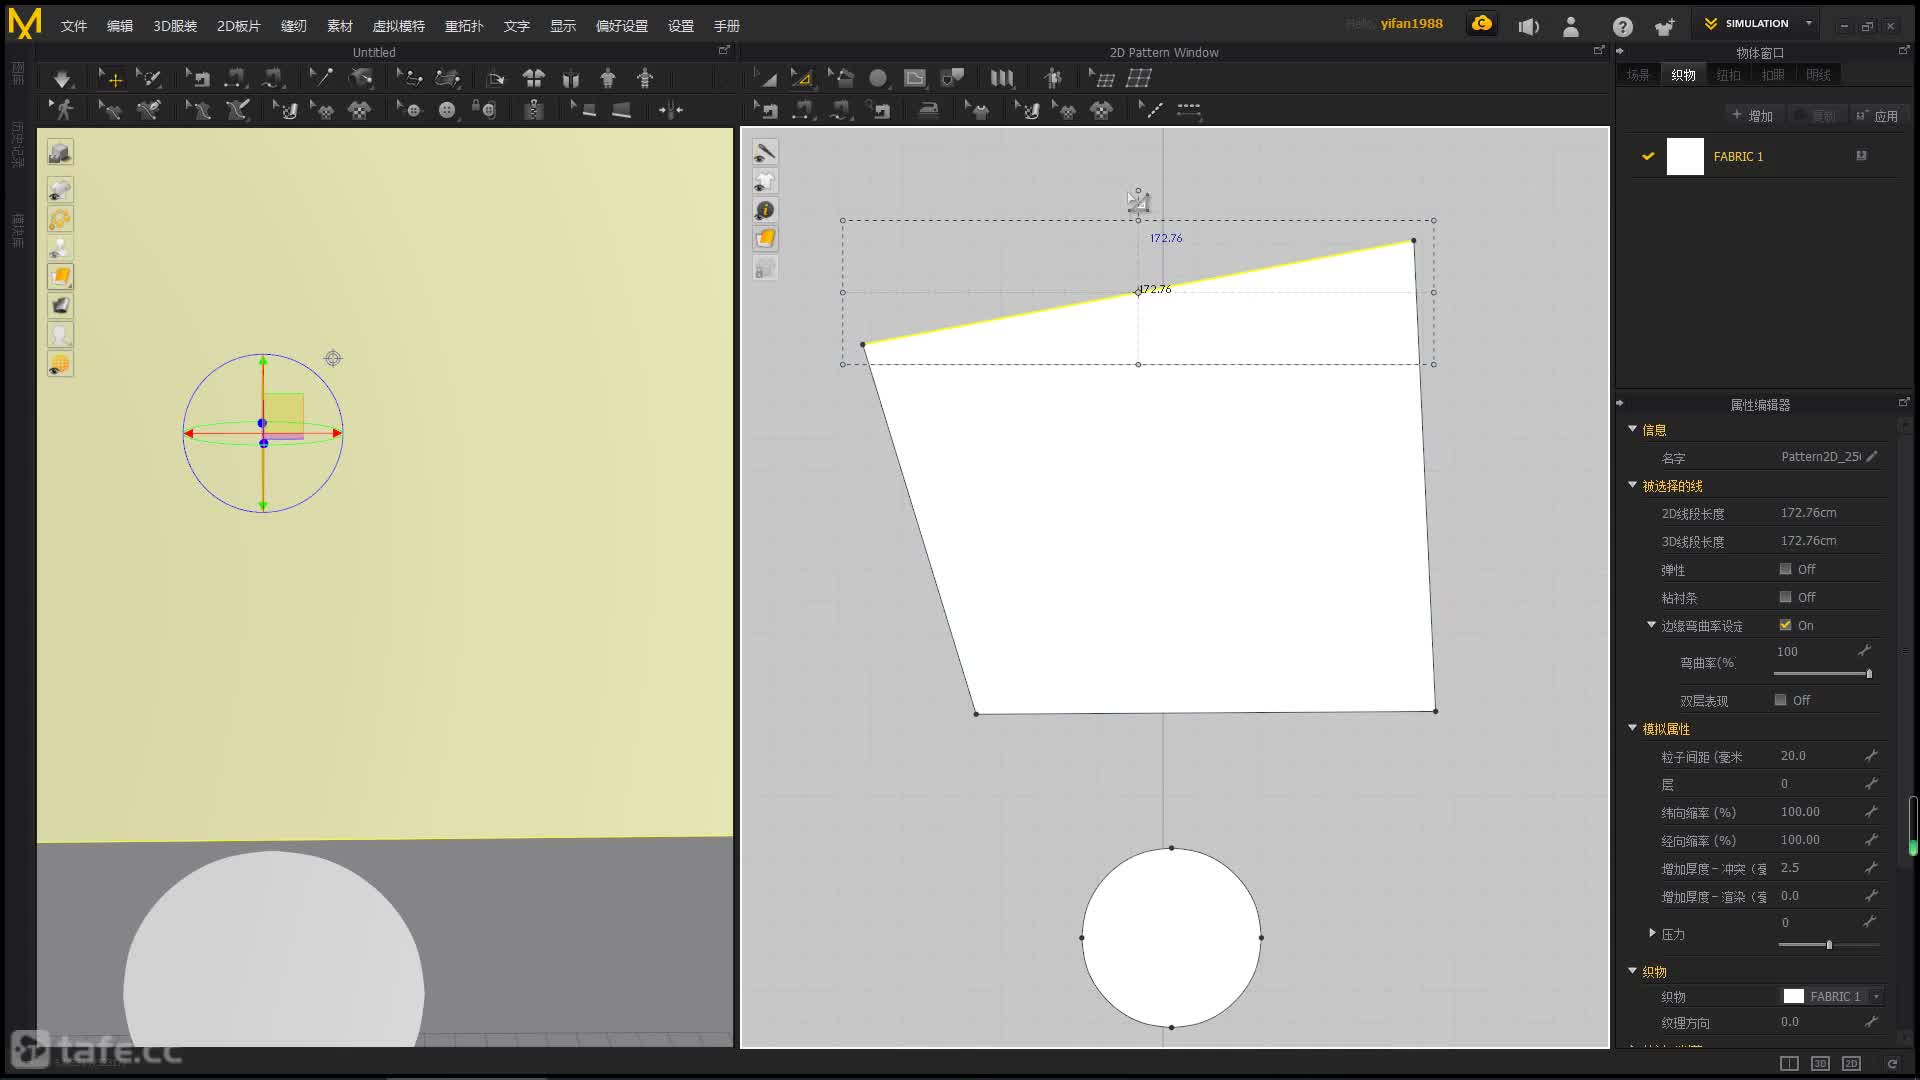Click the 压力 slider handle
Image resolution: width=1920 pixels, height=1080 pixels.
click(x=1829, y=945)
